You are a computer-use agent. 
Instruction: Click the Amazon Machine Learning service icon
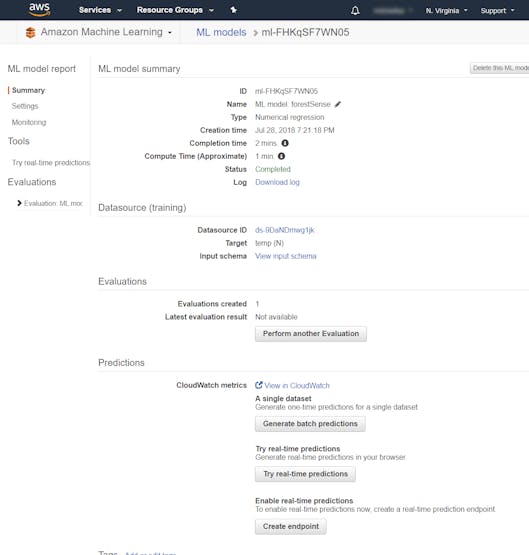pyautogui.click(x=31, y=33)
